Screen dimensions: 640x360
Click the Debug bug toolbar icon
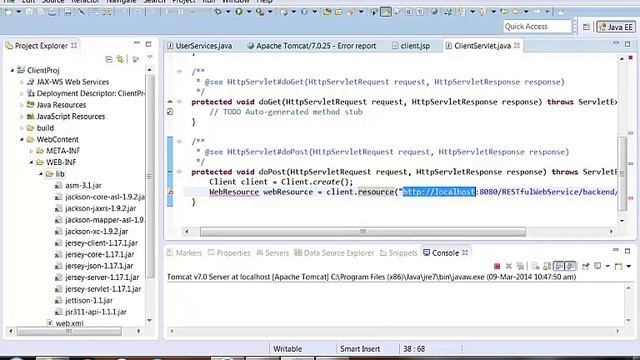(x=218, y=12)
